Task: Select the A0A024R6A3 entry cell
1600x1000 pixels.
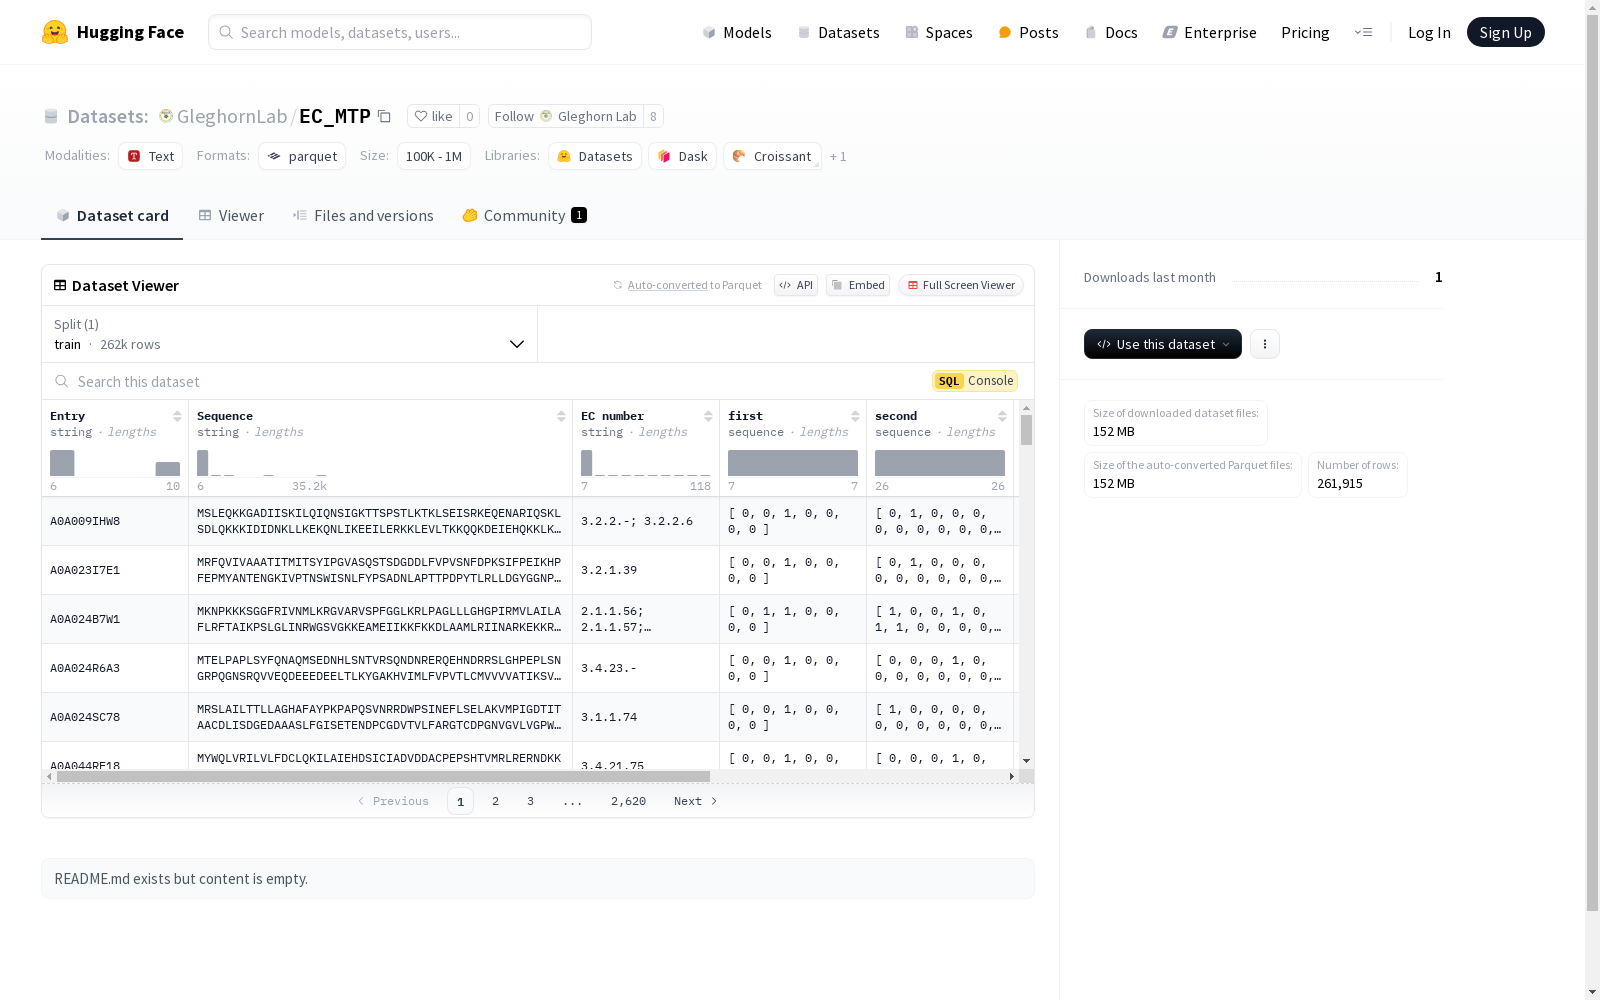Action: [x=115, y=668]
